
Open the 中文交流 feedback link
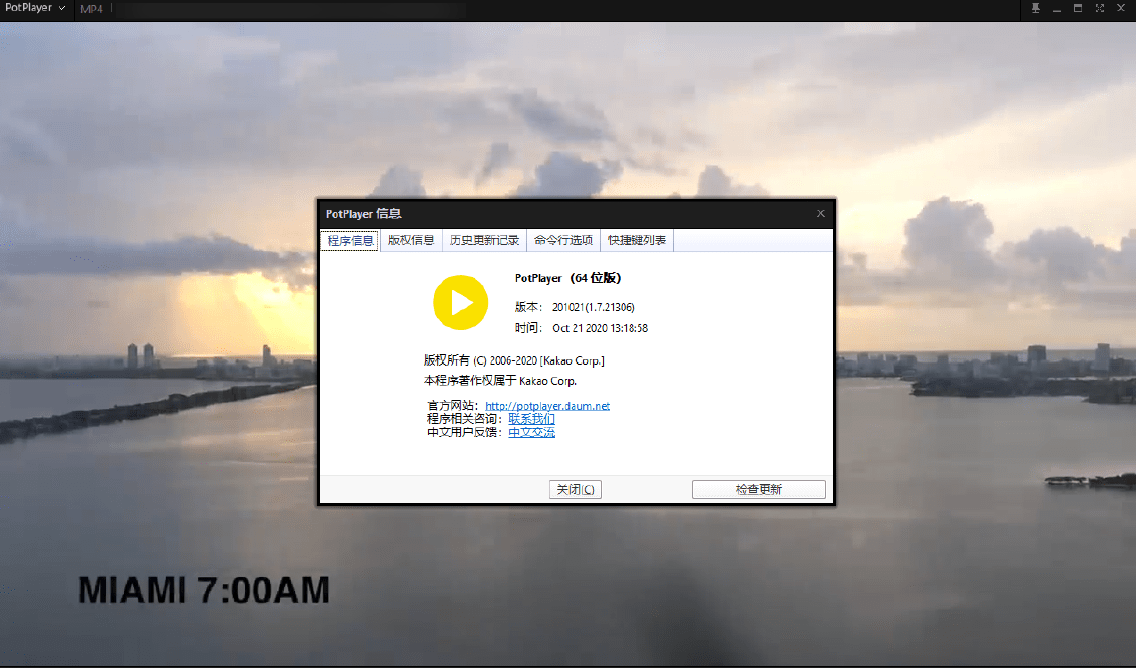tap(531, 432)
